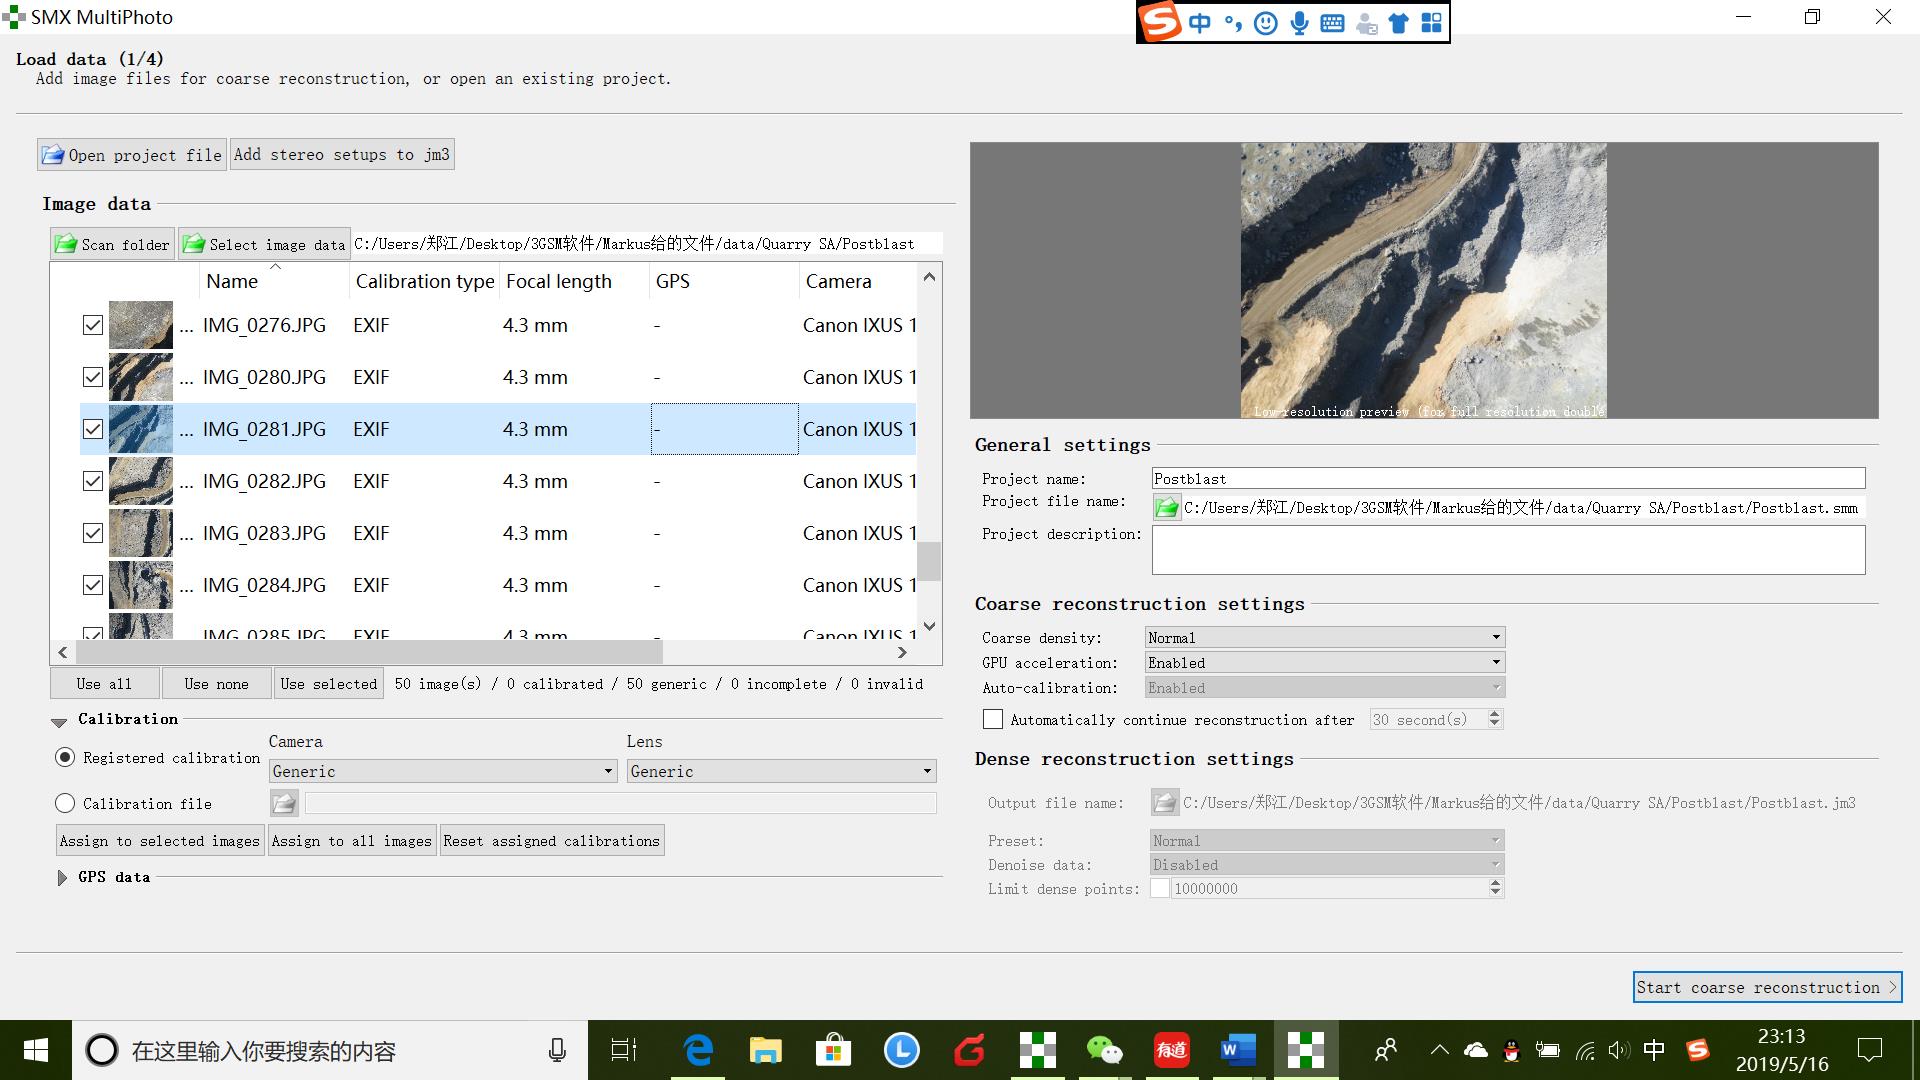
Task: Click the Sogou microphone input icon
Action: point(1299,23)
